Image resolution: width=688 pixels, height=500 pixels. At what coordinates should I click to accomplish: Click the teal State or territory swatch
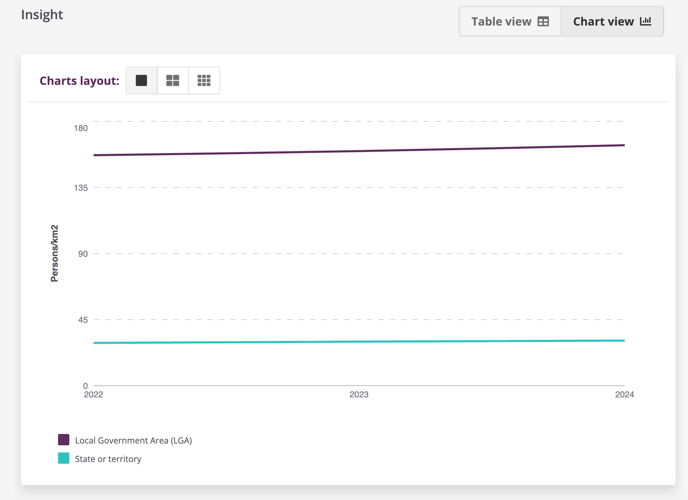click(x=64, y=459)
